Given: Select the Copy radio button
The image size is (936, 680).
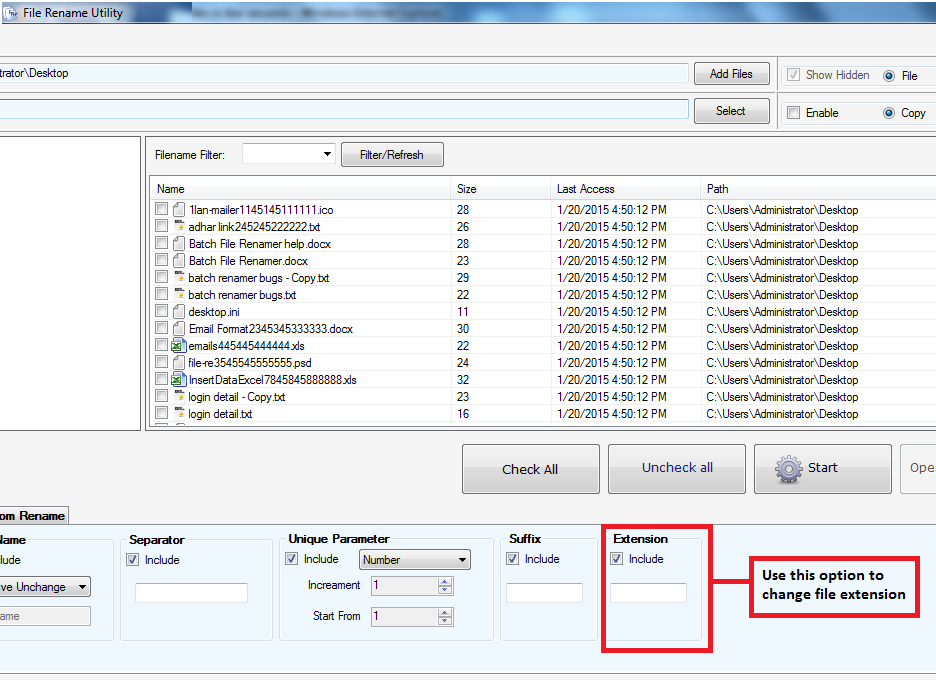Looking at the screenshot, I should tap(887, 113).
